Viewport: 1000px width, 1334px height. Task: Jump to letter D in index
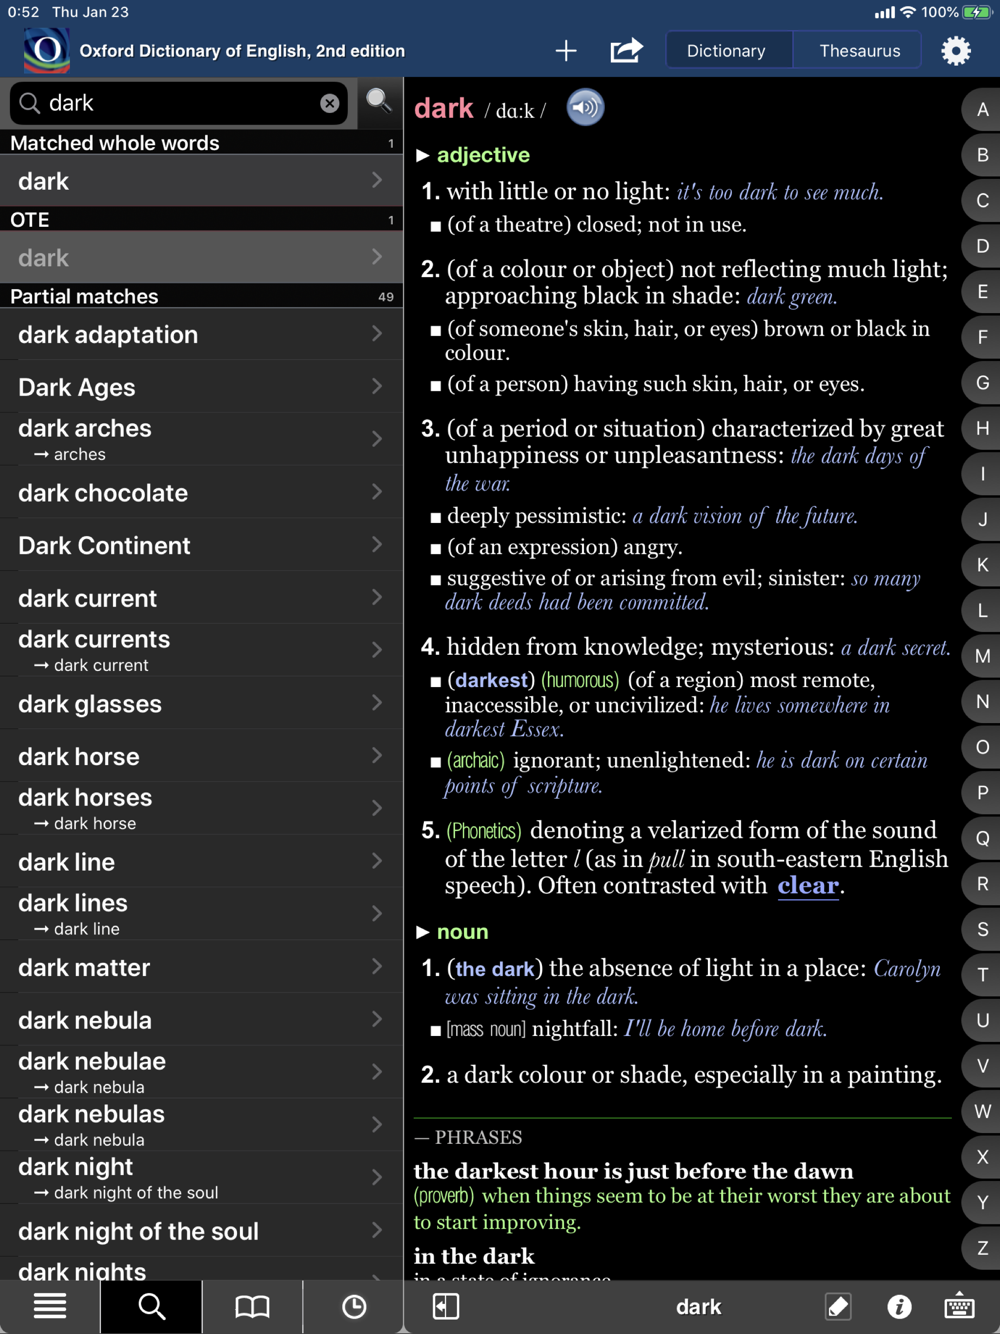point(983,246)
